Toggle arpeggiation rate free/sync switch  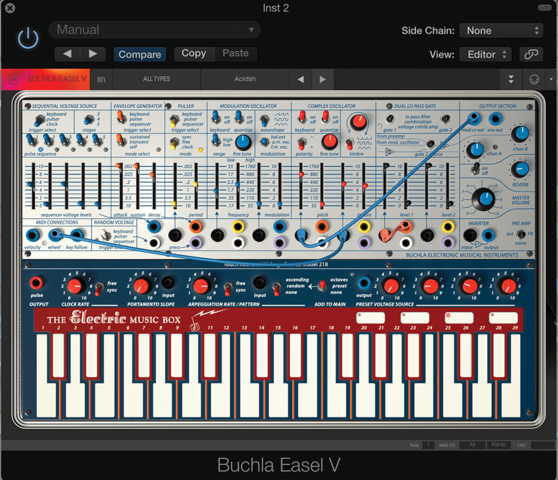(228, 288)
